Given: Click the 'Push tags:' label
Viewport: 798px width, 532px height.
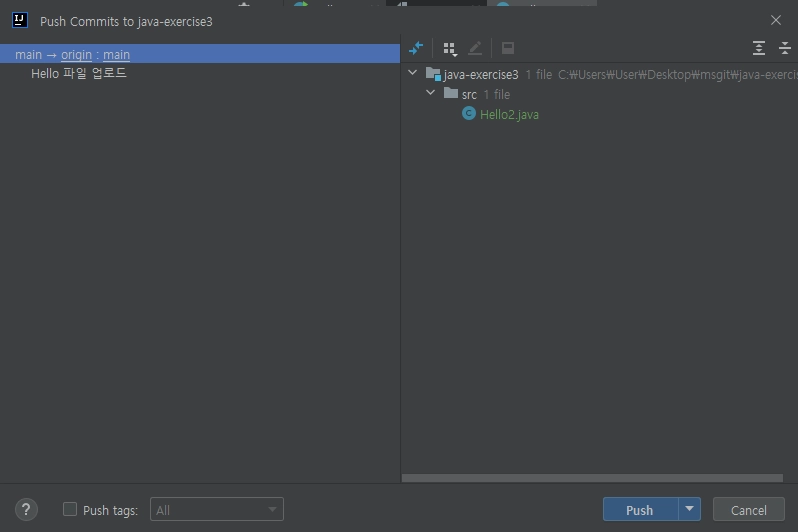Looking at the screenshot, I should pyautogui.click(x=110, y=510).
